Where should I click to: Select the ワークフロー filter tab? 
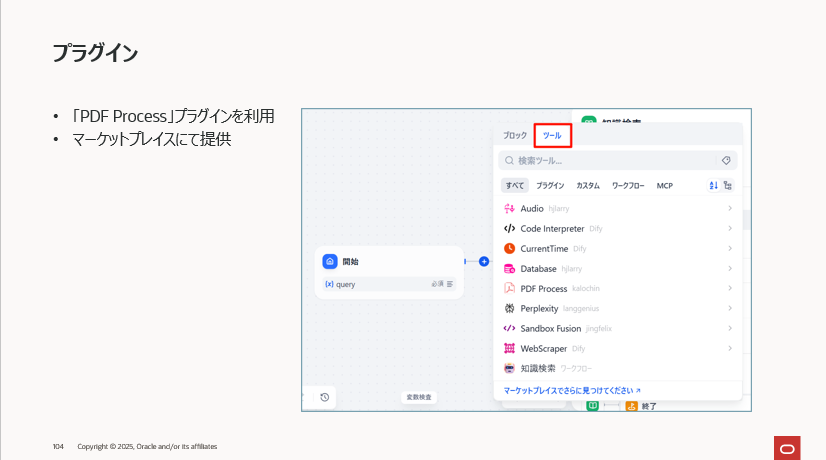point(628,185)
